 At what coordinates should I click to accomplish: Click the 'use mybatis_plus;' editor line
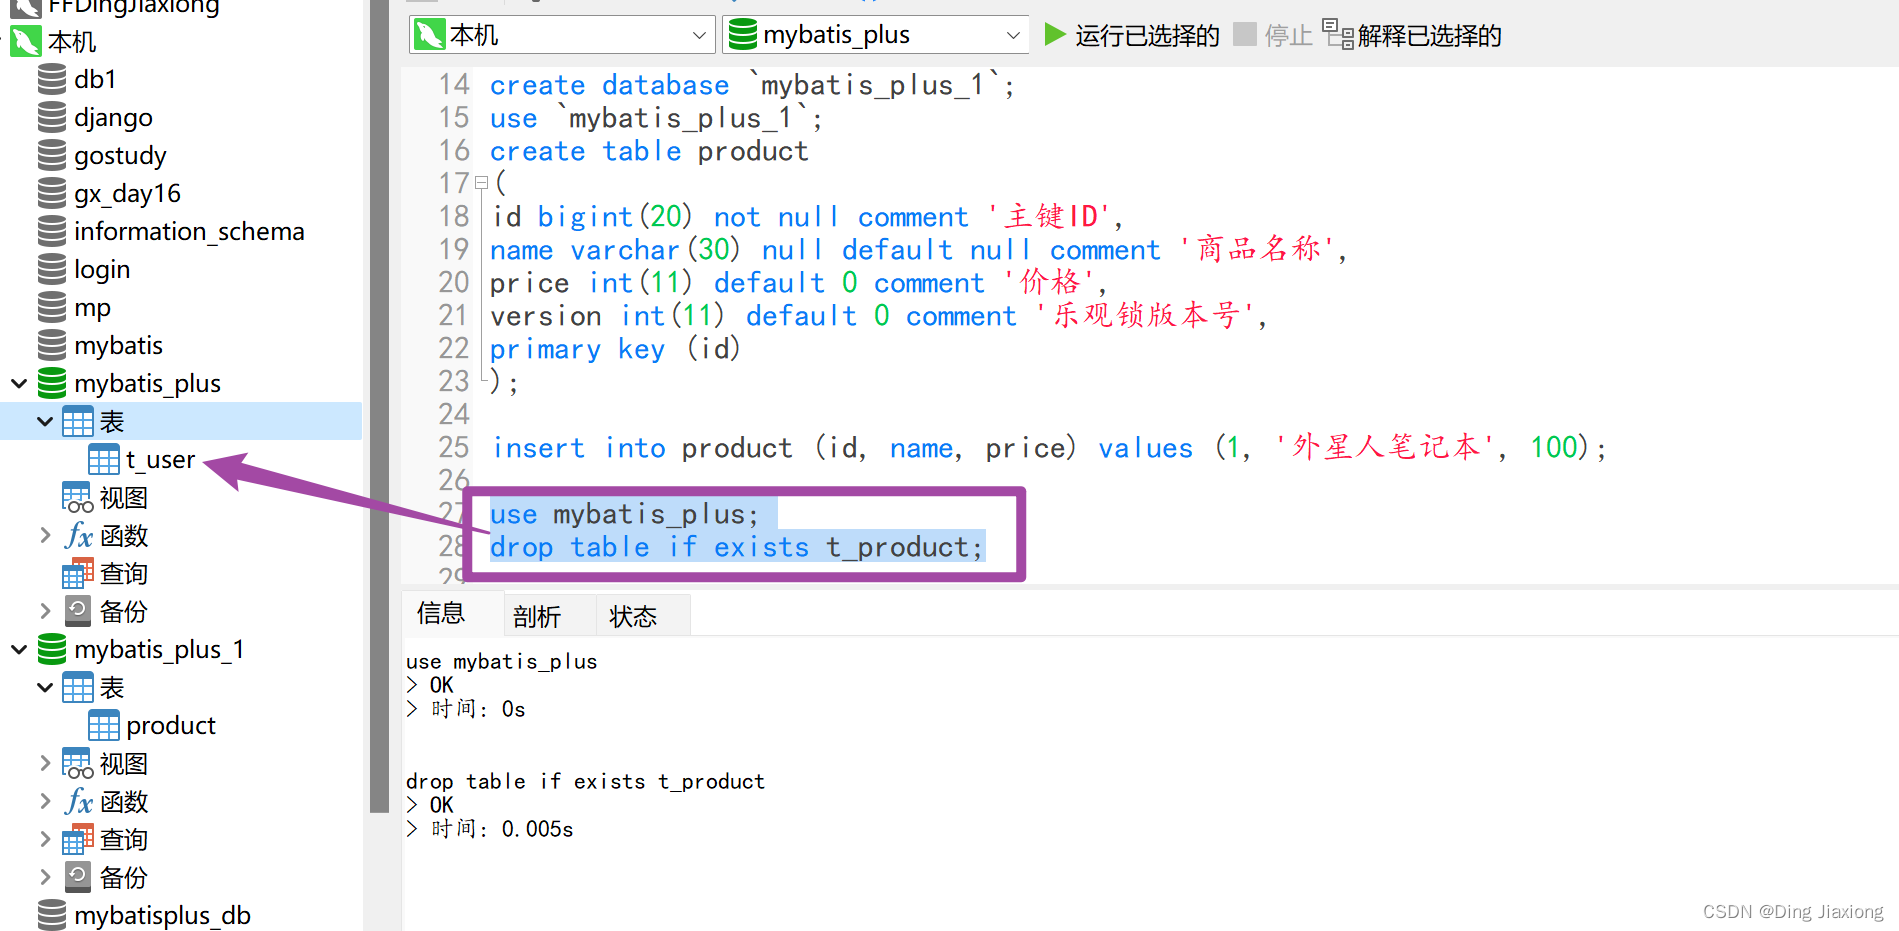click(624, 514)
